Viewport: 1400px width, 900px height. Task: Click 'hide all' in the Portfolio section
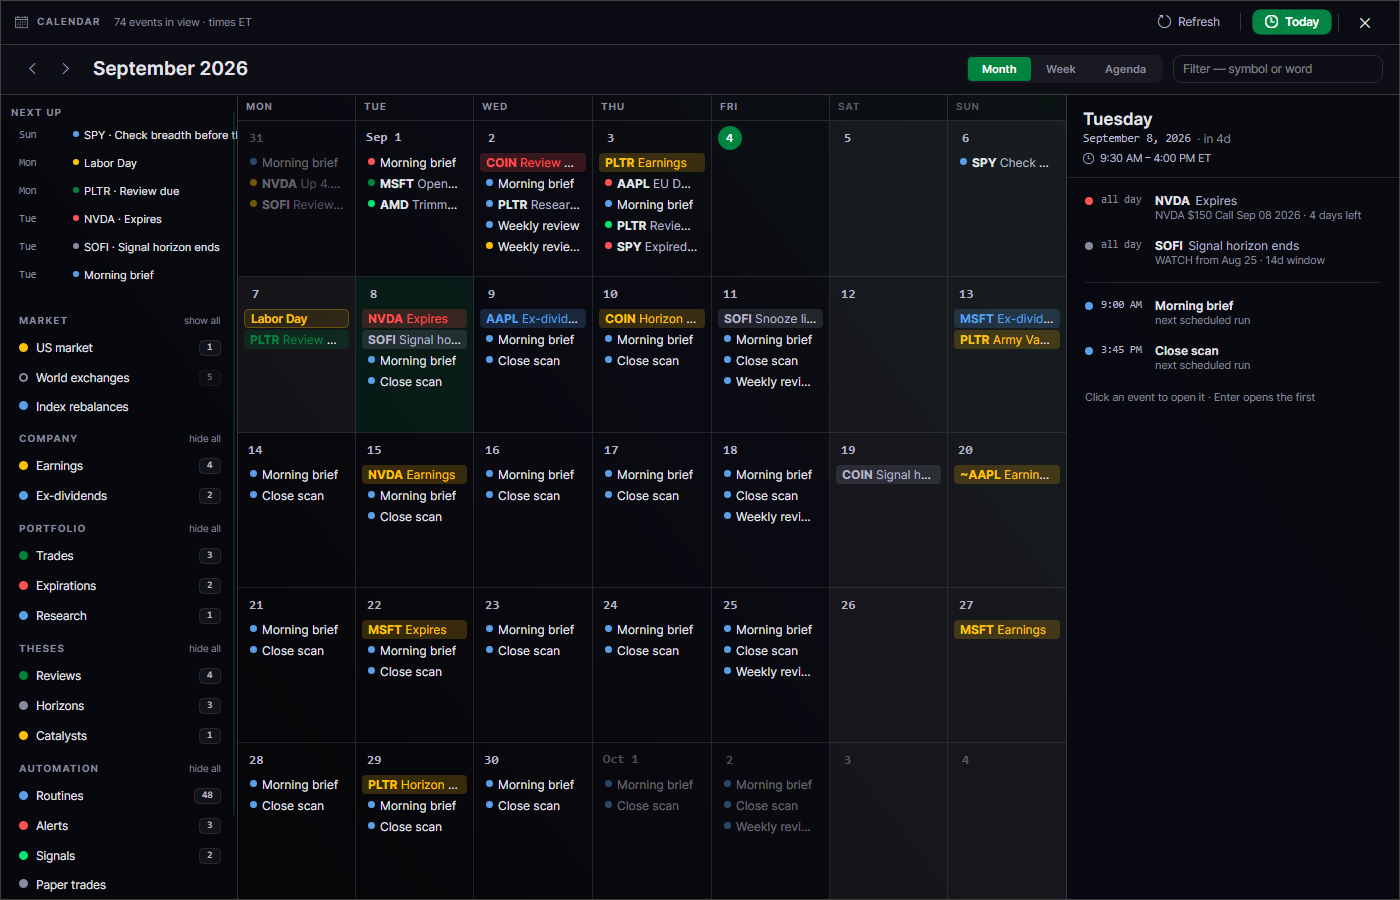tap(205, 529)
